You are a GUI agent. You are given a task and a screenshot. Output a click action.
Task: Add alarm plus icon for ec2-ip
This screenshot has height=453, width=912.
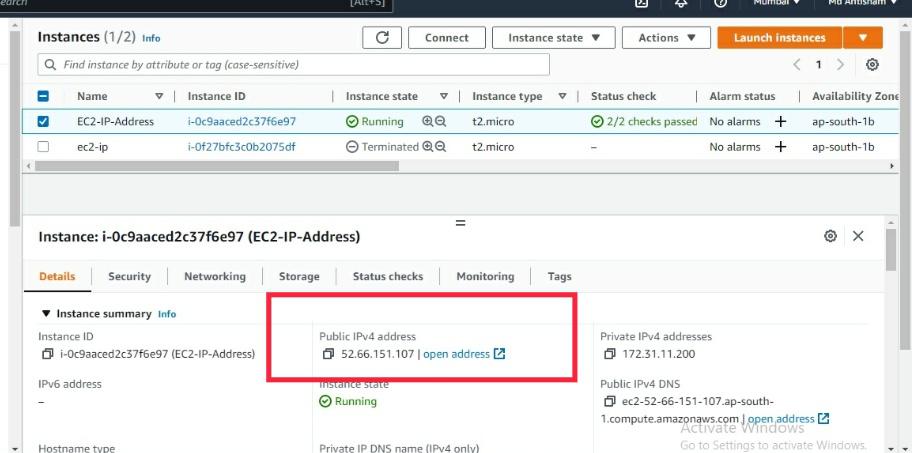pyautogui.click(x=781, y=147)
